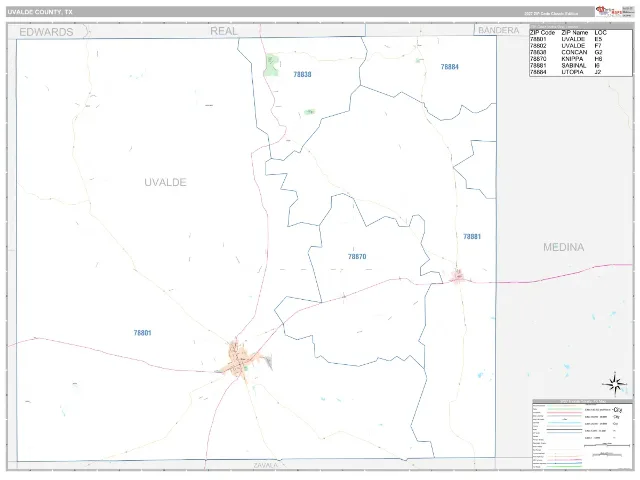The height and width of the screenshot is (480, 640).
Task: Click the blue 78801 ZIP label on the map
Action: pos(142,333)
